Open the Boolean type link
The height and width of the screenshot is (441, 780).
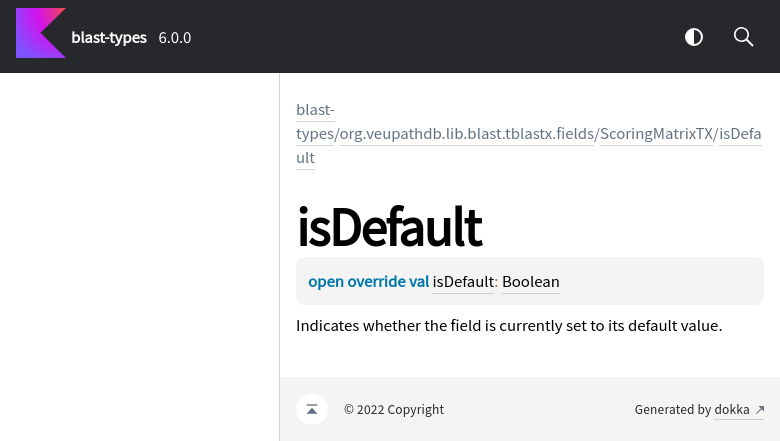(531, 282)
